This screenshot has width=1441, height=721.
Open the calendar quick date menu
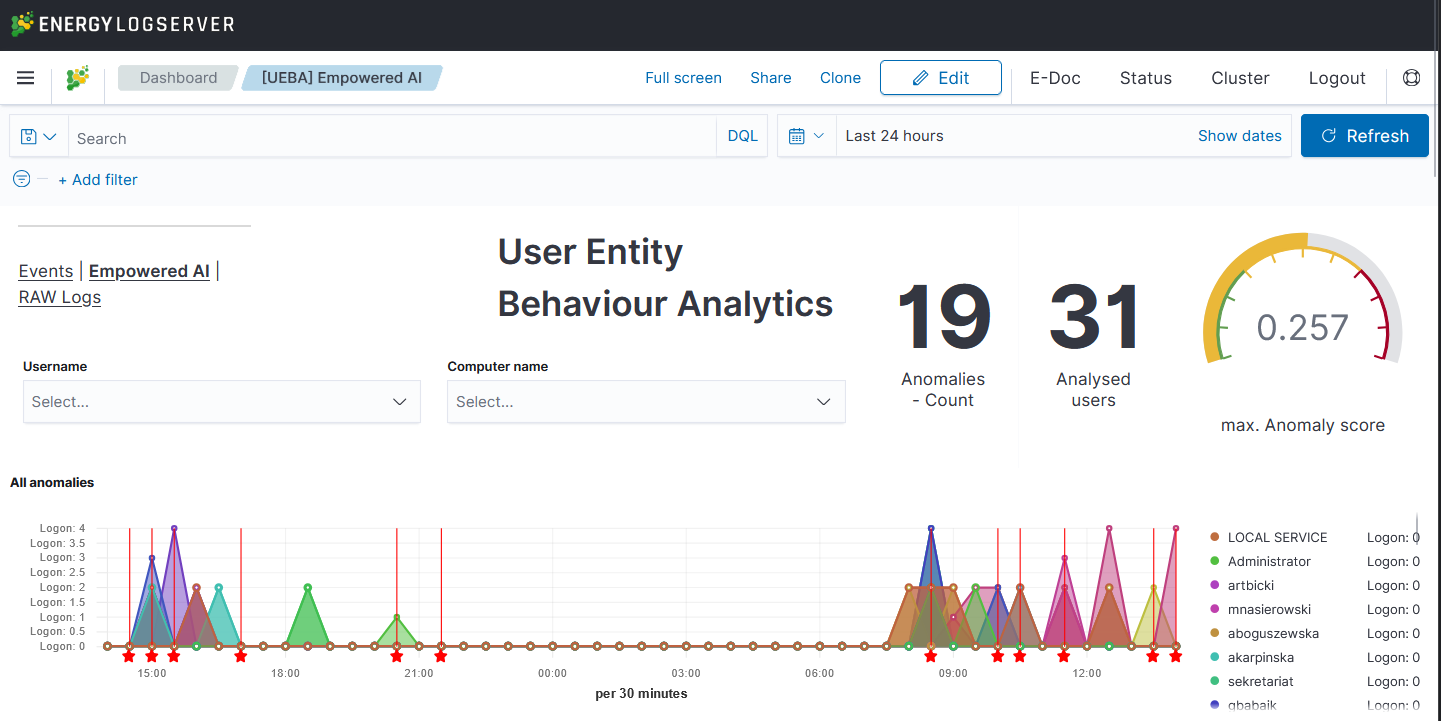[x=806, y=136]
